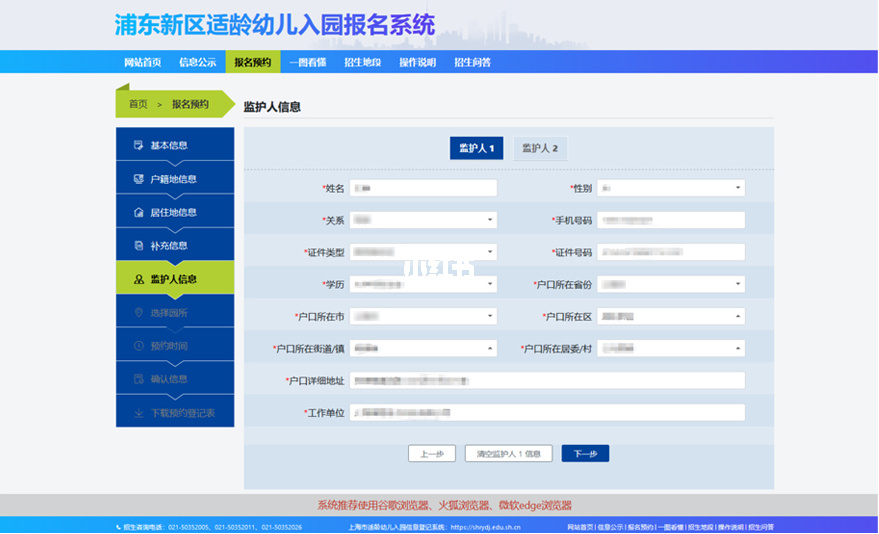Open 招生地段 in the top navigation
This screenshot has height=534, width=879.
pyautogui.click(x=363, y=62)
